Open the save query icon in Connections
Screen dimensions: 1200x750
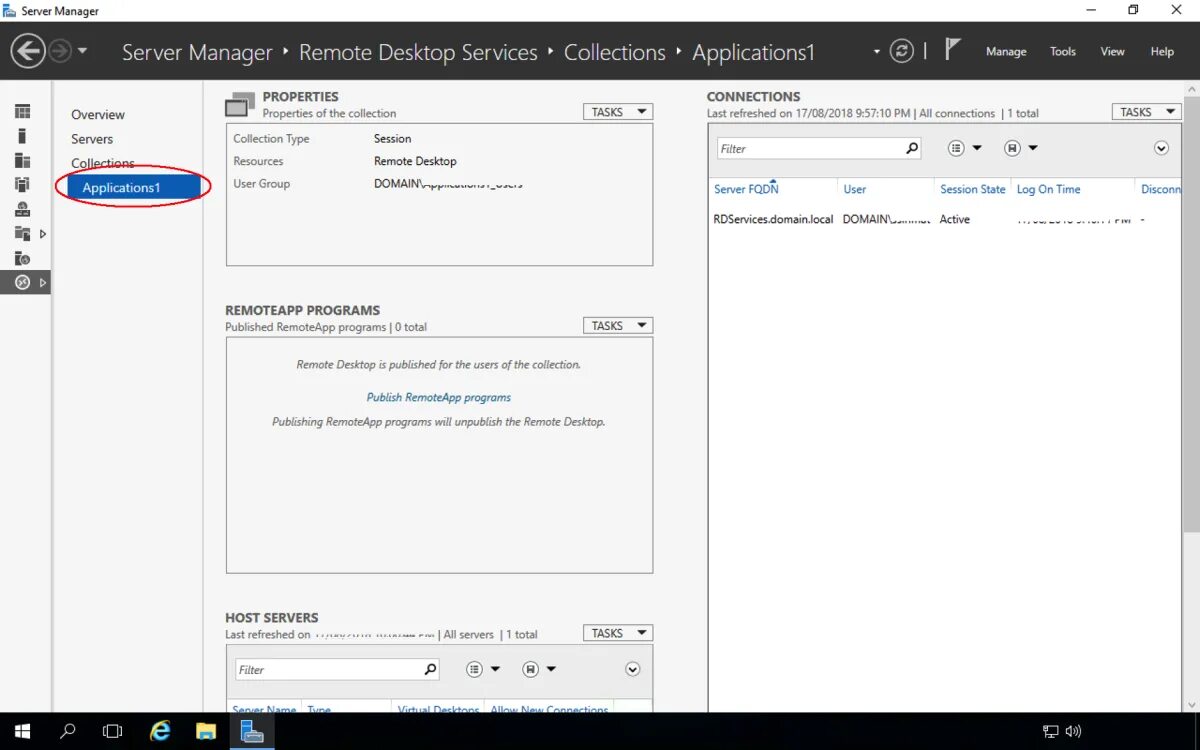pos(1012,148)
